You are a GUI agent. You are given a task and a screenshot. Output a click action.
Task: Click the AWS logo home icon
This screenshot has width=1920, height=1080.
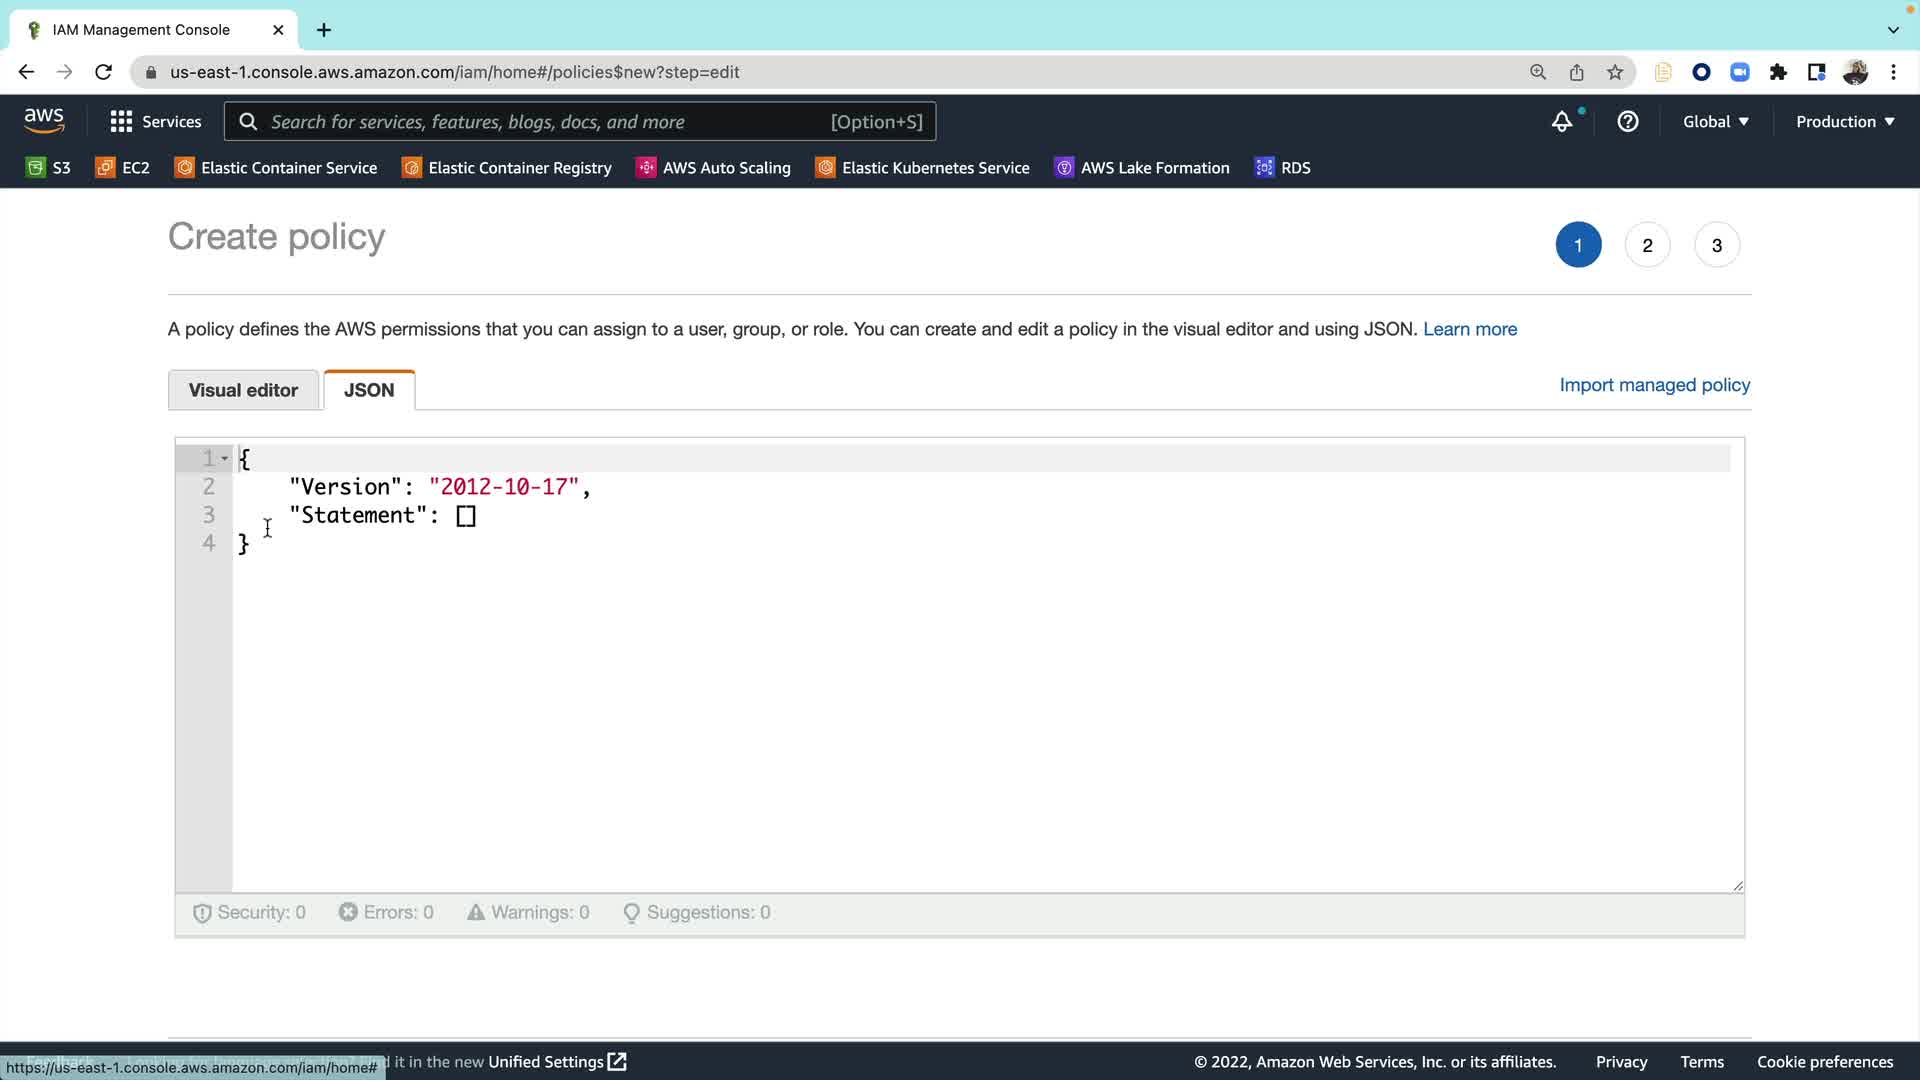(44, 121)
